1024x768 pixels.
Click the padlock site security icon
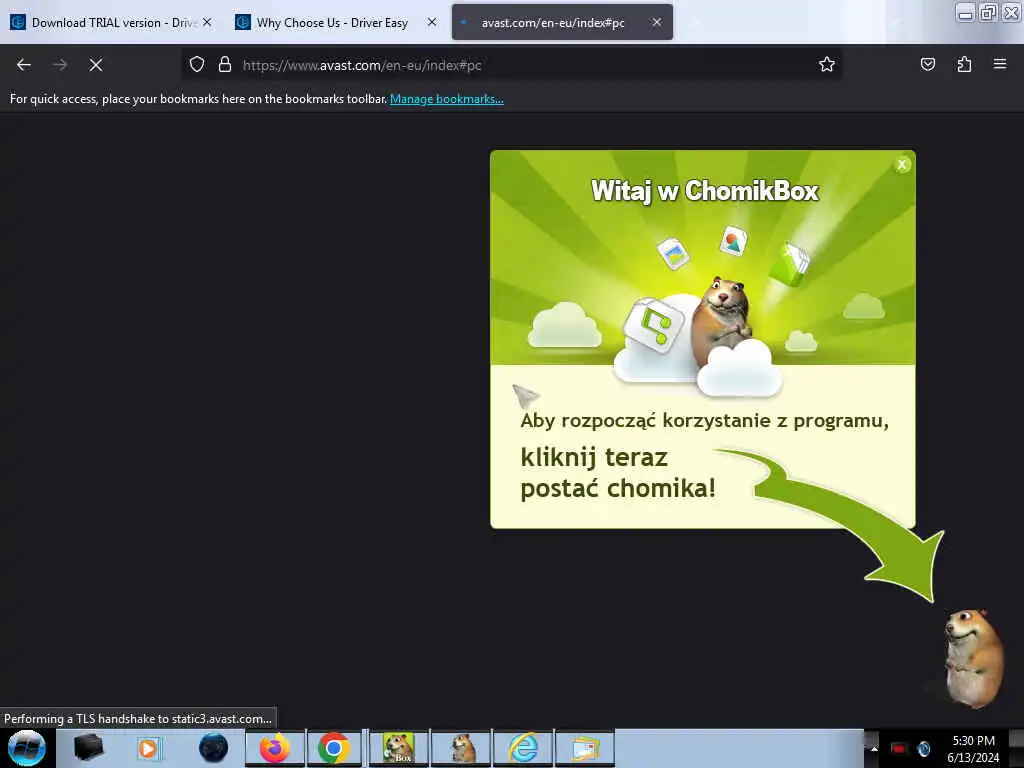(225, 64)
